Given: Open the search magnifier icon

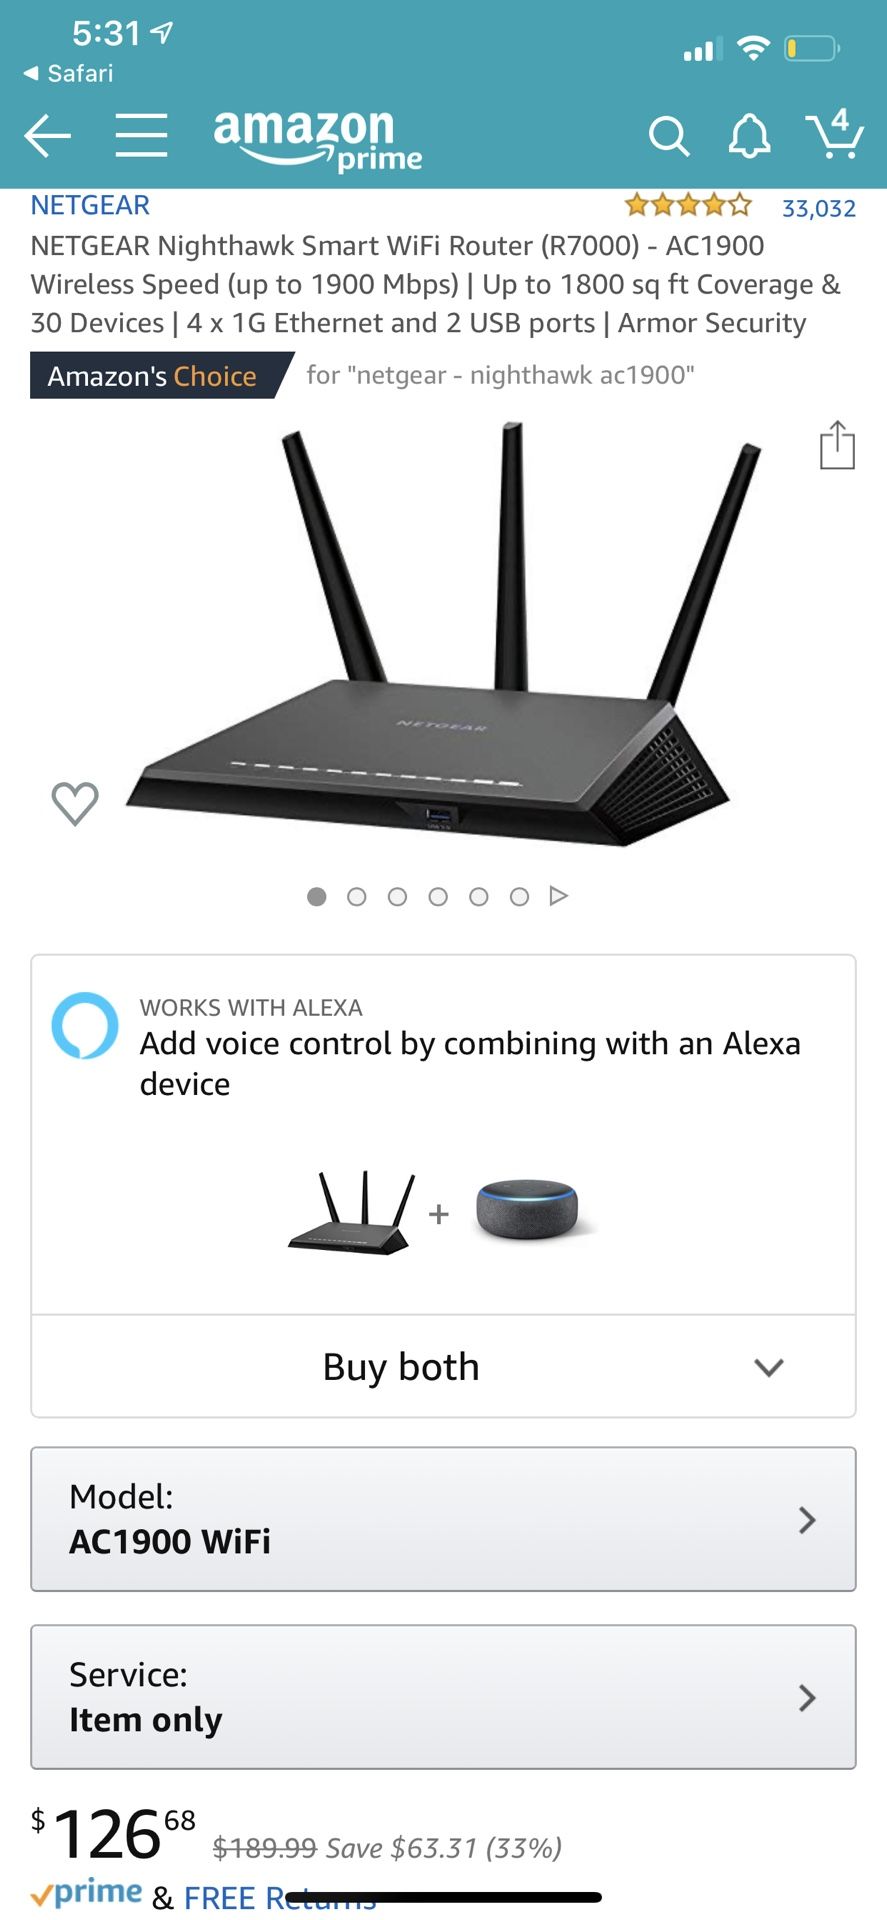Looking at the screenshot, I should 669,137.
